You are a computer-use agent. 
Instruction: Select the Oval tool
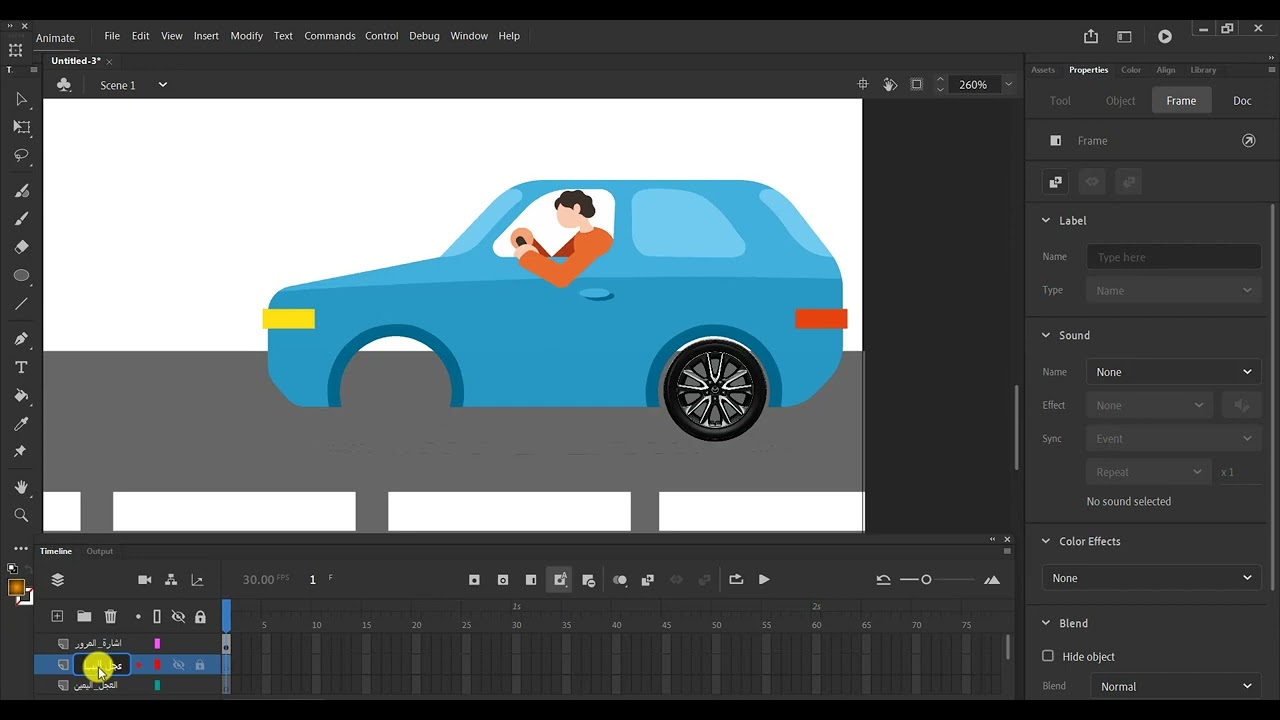[21, 275]
